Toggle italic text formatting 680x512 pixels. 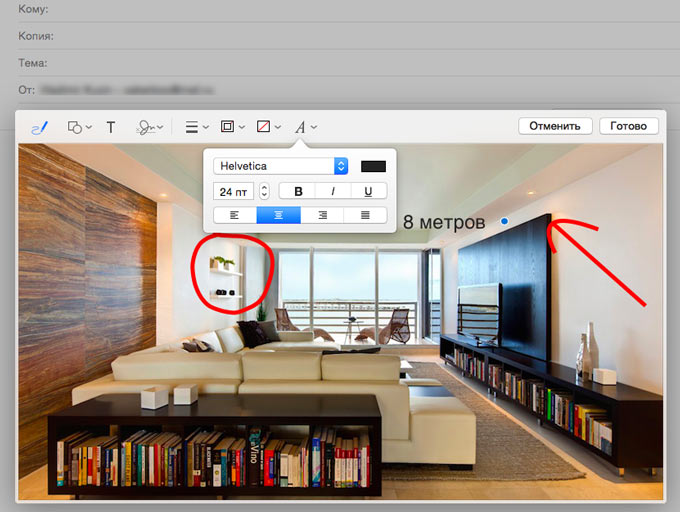(333, 191)
